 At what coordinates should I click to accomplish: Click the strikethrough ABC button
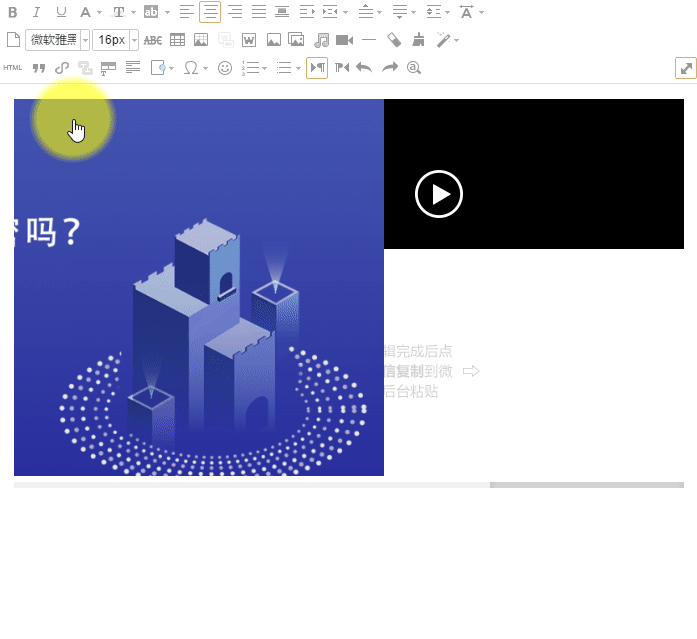coord(153,40)
